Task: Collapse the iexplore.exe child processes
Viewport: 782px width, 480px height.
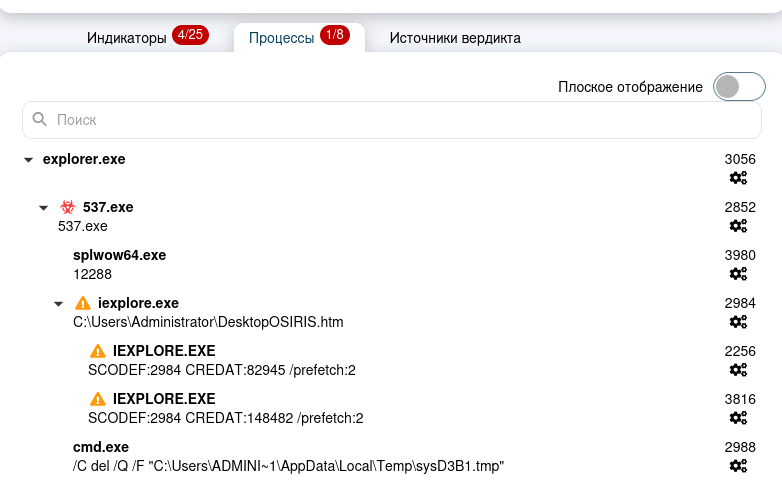Action: 59,304
